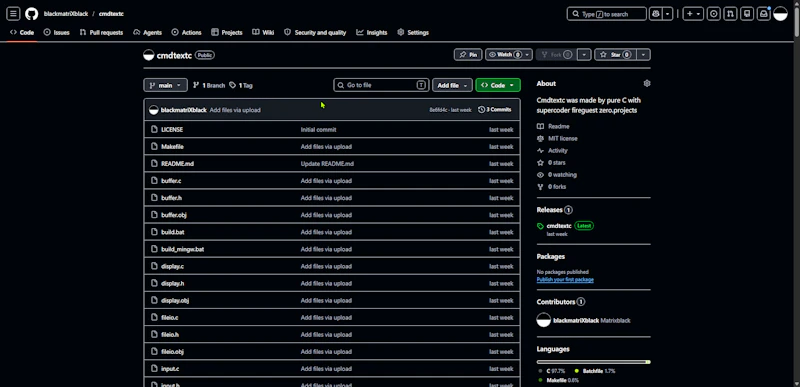Open the global issues icon in header
800x387 pixels.
point(714,14)
